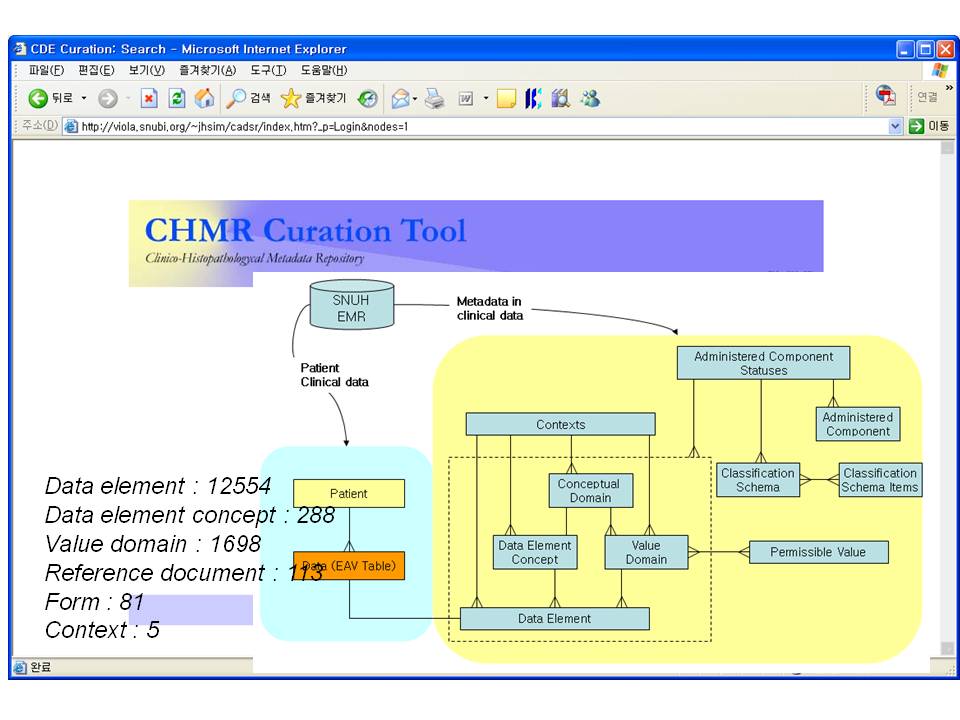Image resolution: width=960 pixels, height=720 pixels.
Task: Click the 'Form : 81' text
Action: 94,601
